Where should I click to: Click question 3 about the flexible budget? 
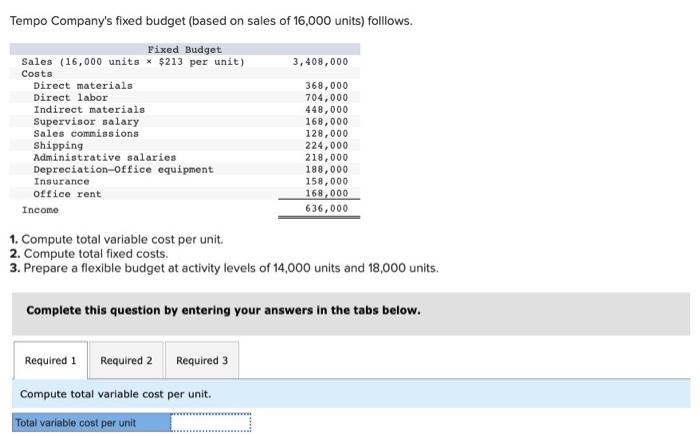[224, 268]
